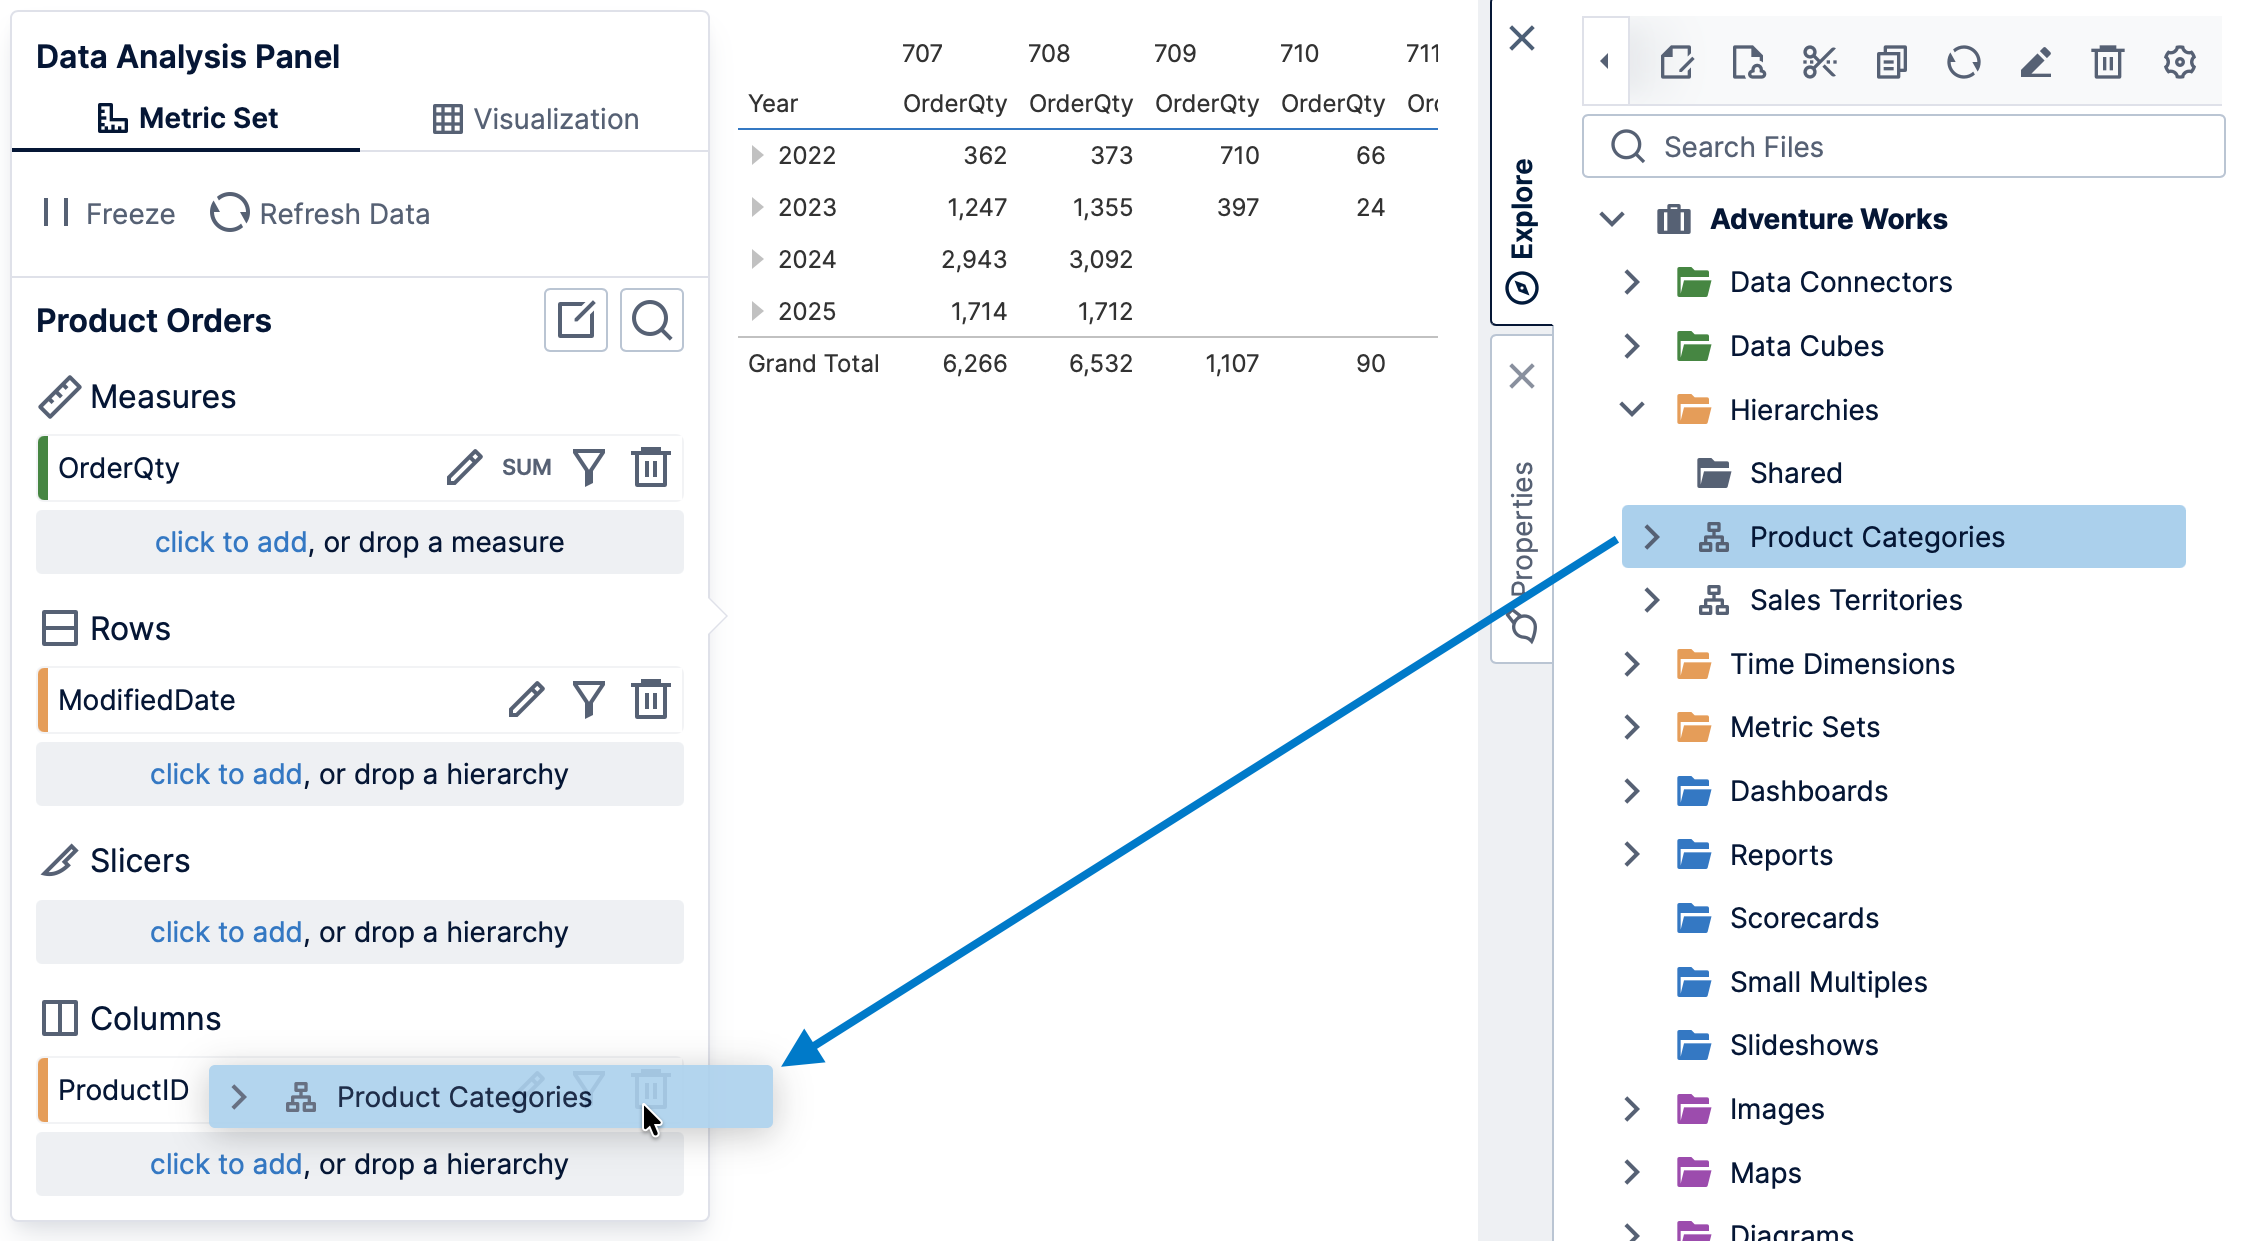Click the search icon beside Product Orders
2241x1241 pixels.
652,320
